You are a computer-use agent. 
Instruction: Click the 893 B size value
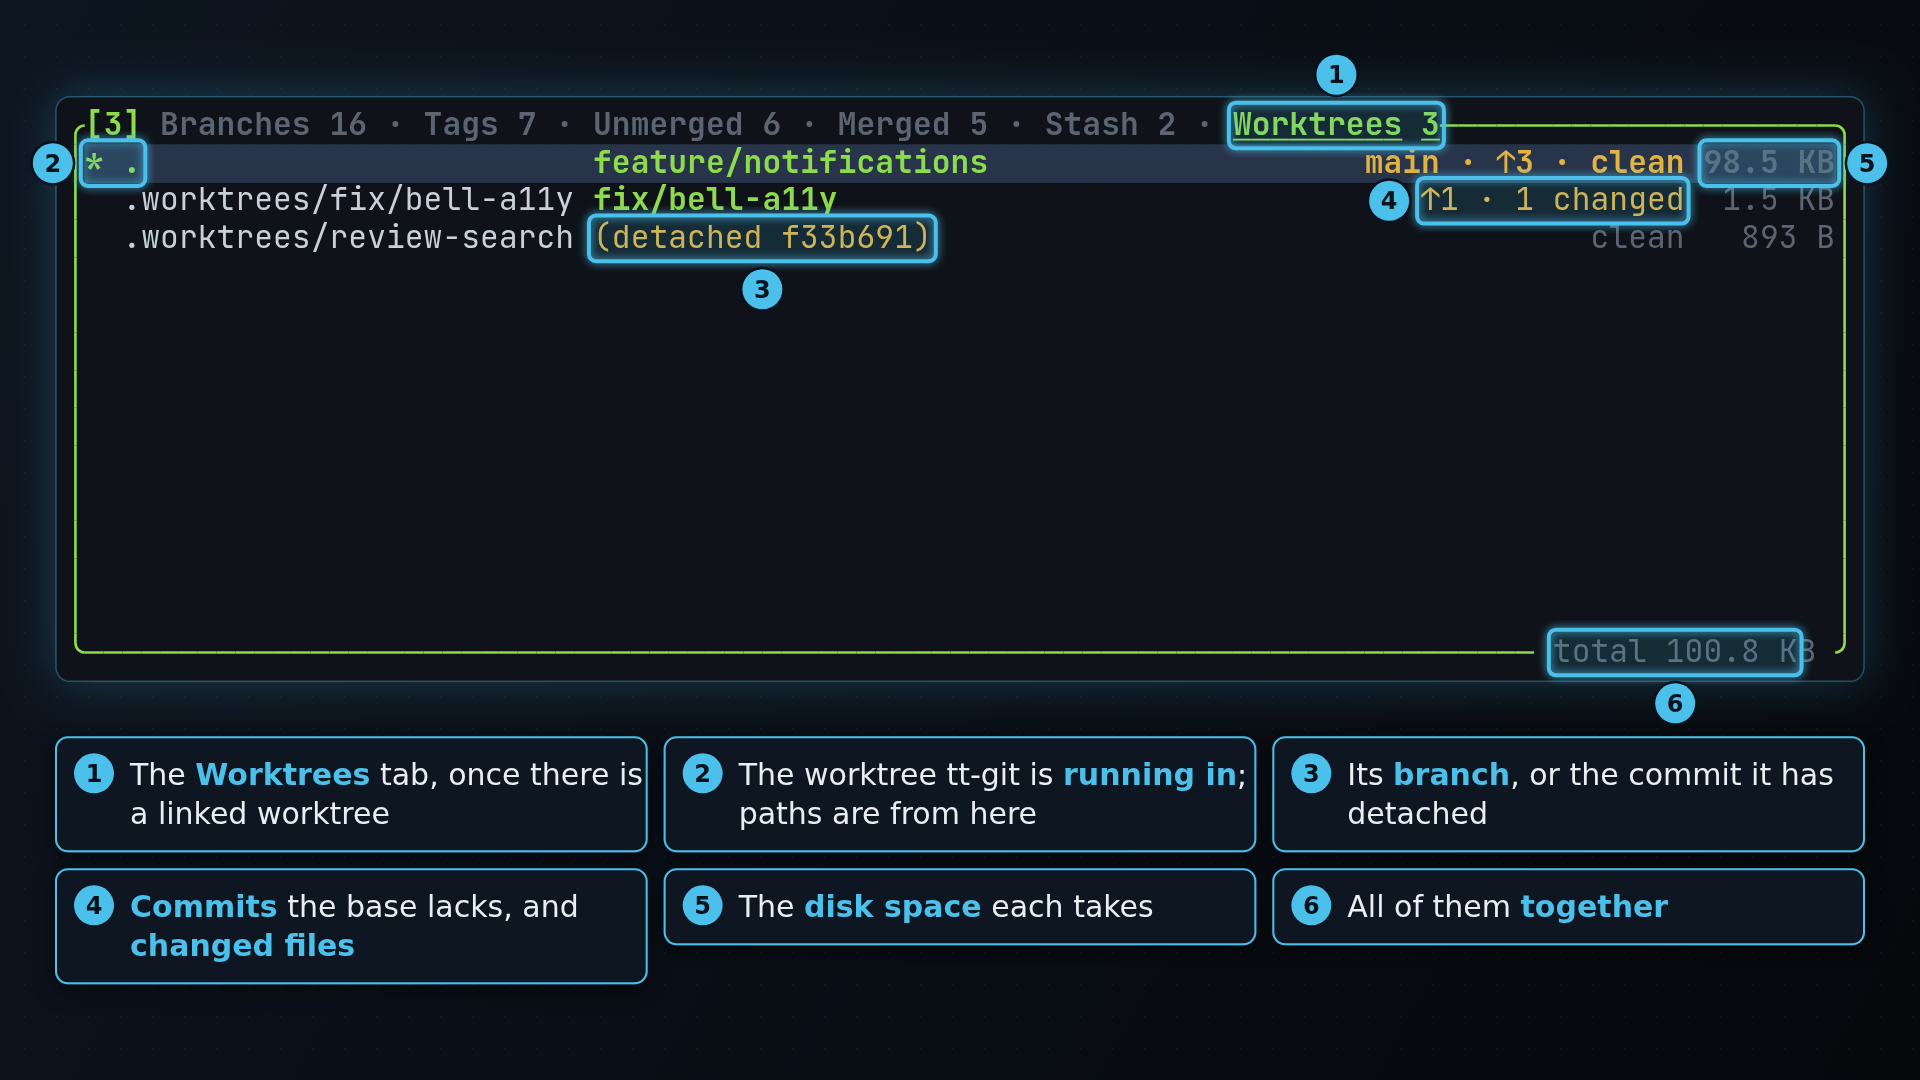coord(1788,238)
